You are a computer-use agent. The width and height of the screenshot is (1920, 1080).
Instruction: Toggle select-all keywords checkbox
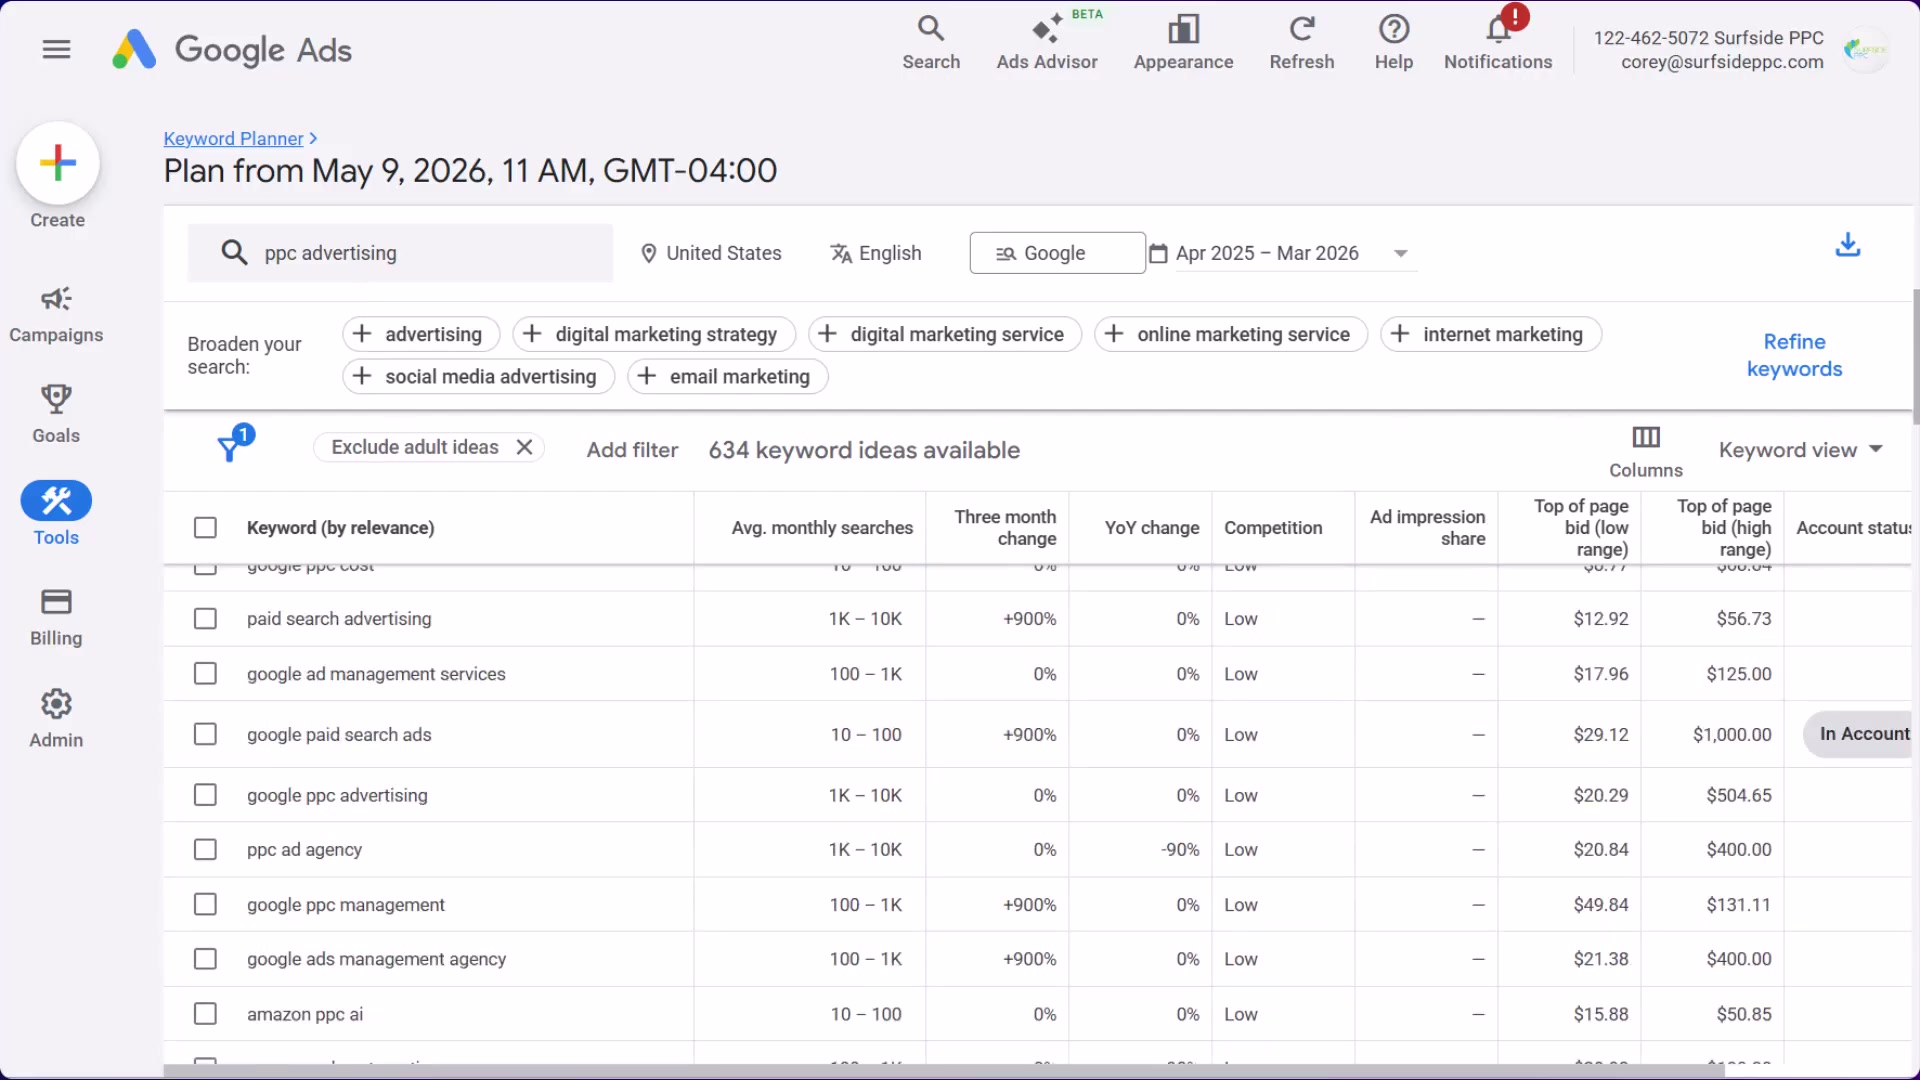coord(205,527)
